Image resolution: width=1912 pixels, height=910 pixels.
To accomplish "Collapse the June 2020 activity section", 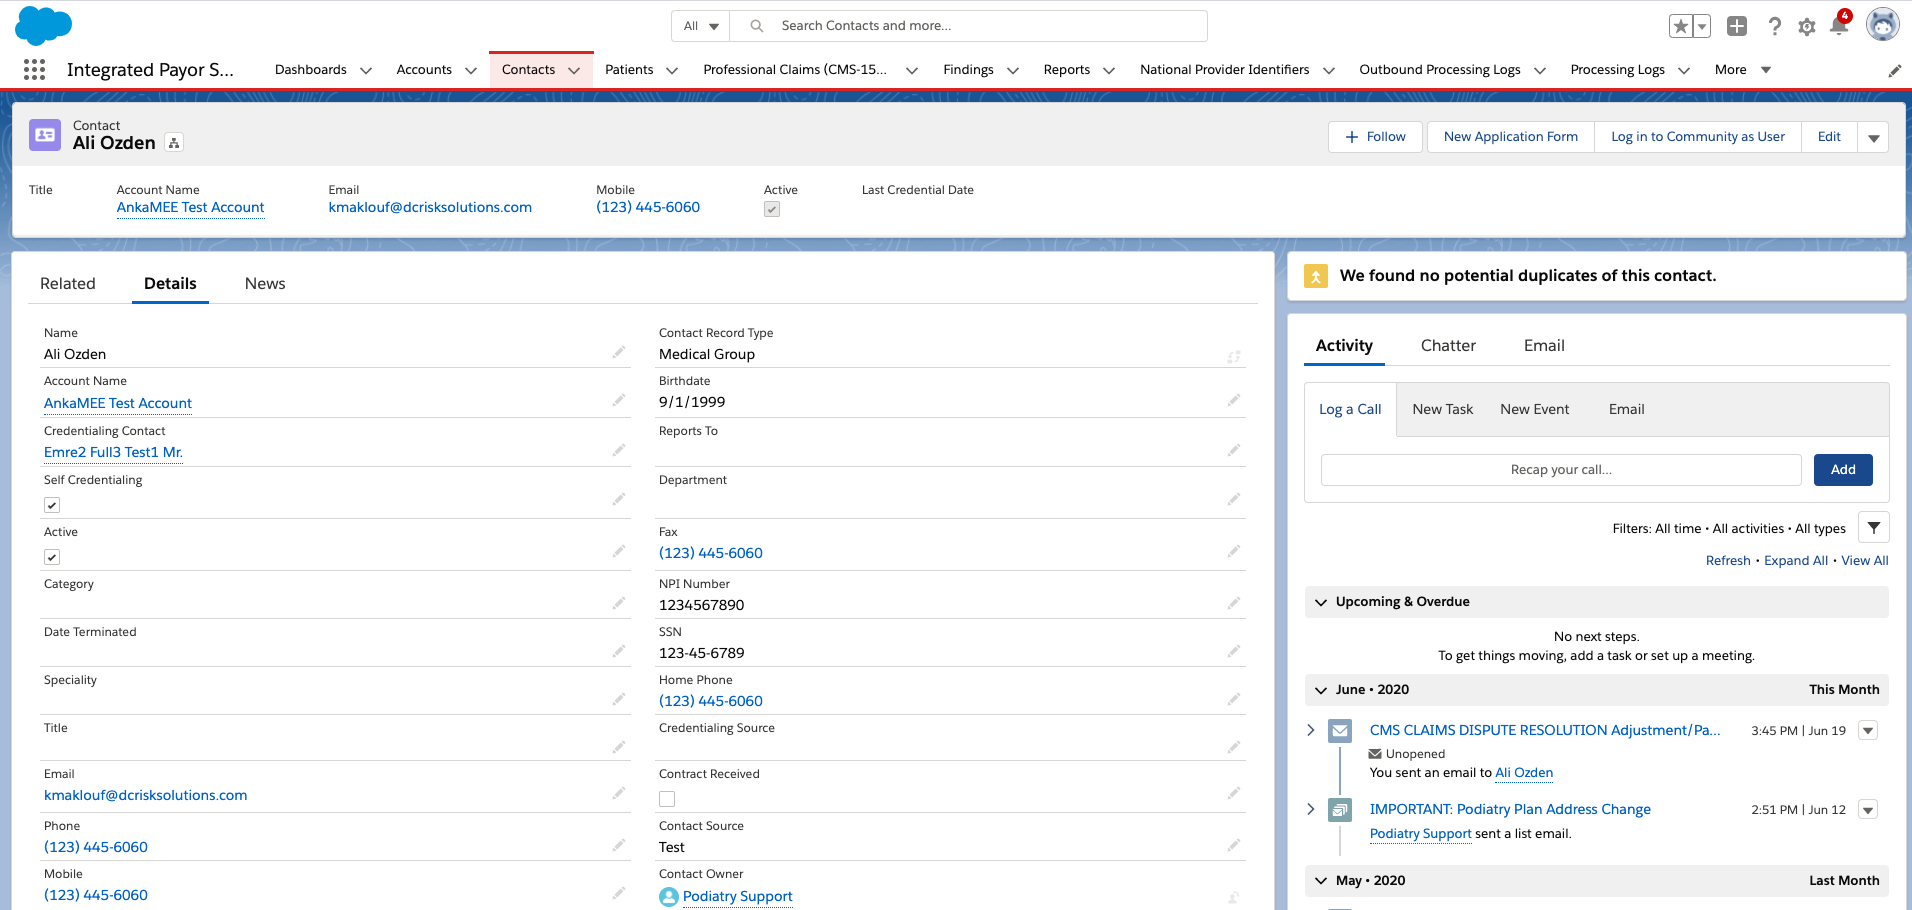I will click(x=1321, y=690).
